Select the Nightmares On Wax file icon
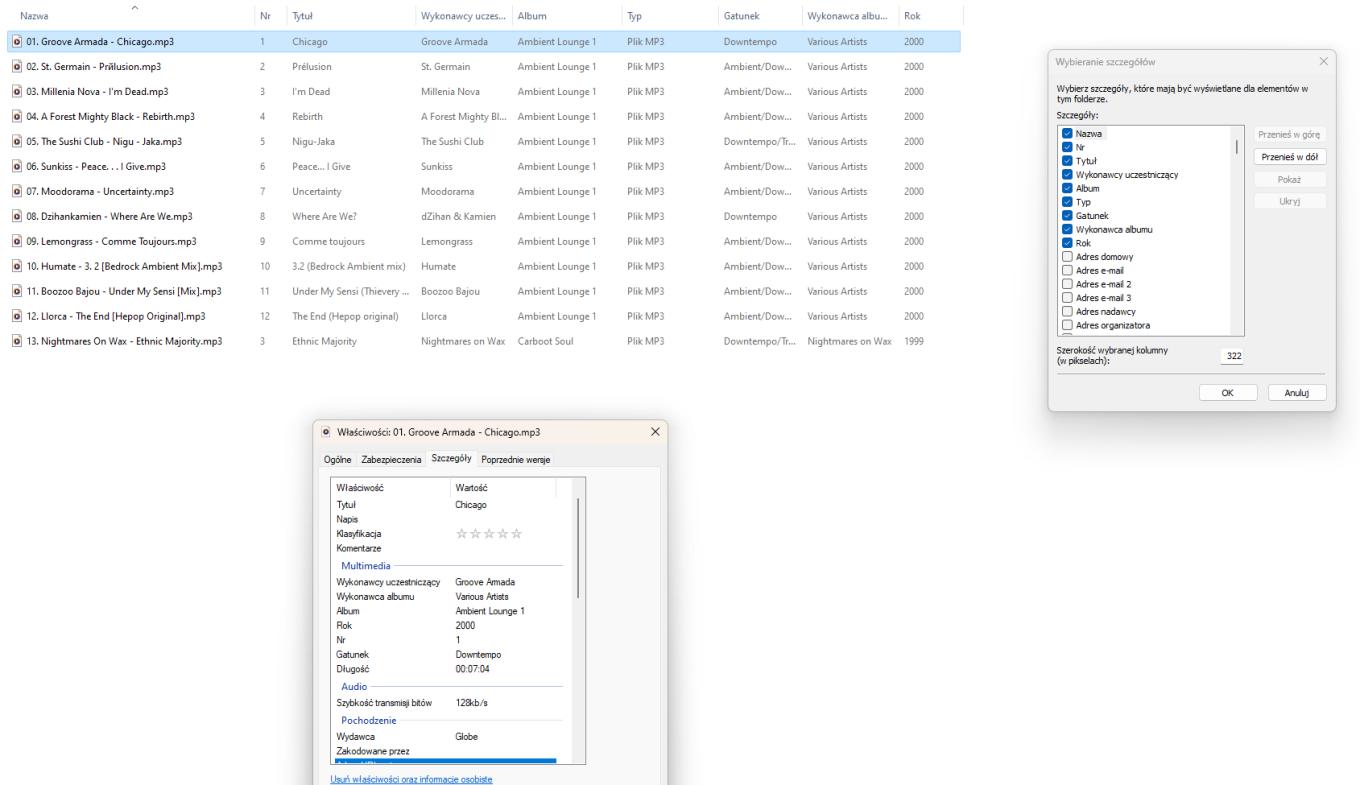This screenshot has width=1360, height=785. [17, 341]
